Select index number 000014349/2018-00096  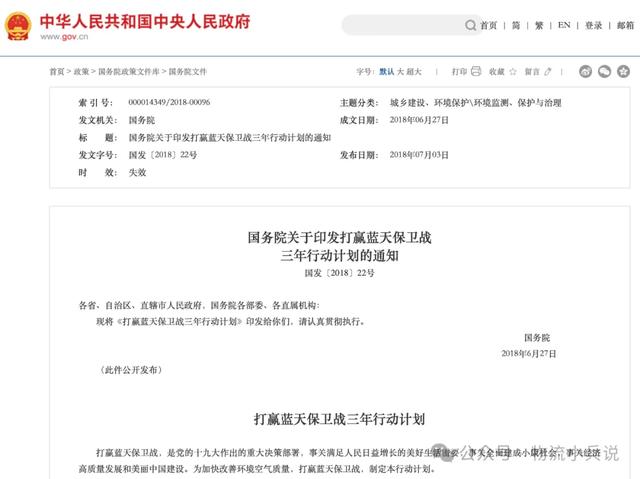169,102
